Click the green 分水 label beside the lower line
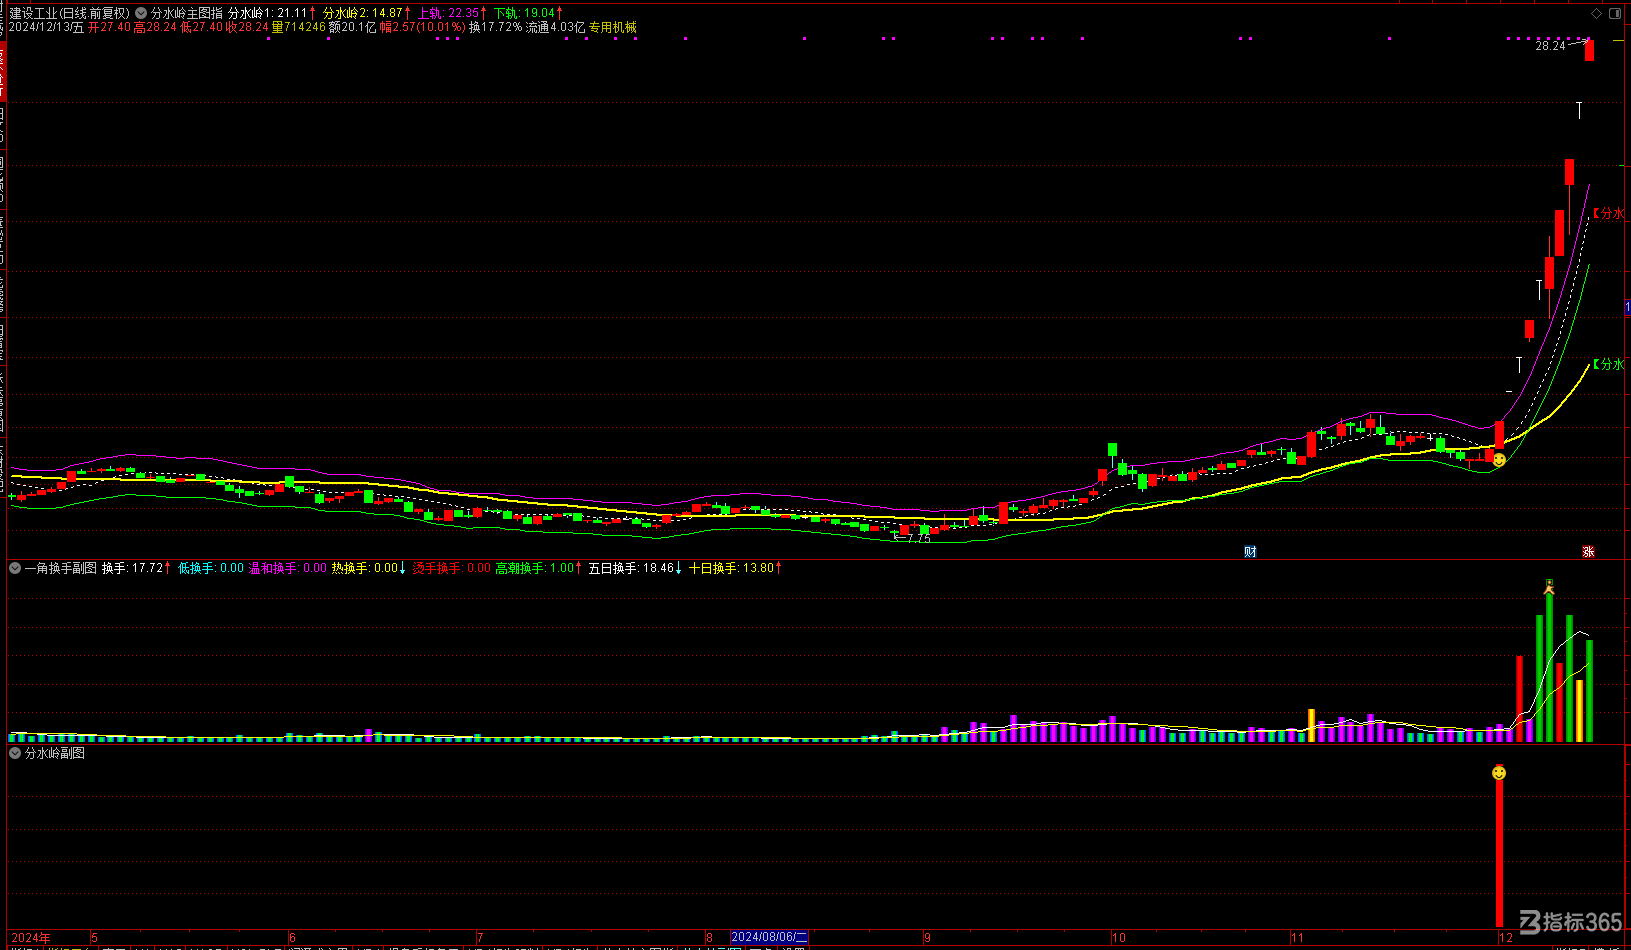Viewport: 1631px width, 950px height. 1609,364
